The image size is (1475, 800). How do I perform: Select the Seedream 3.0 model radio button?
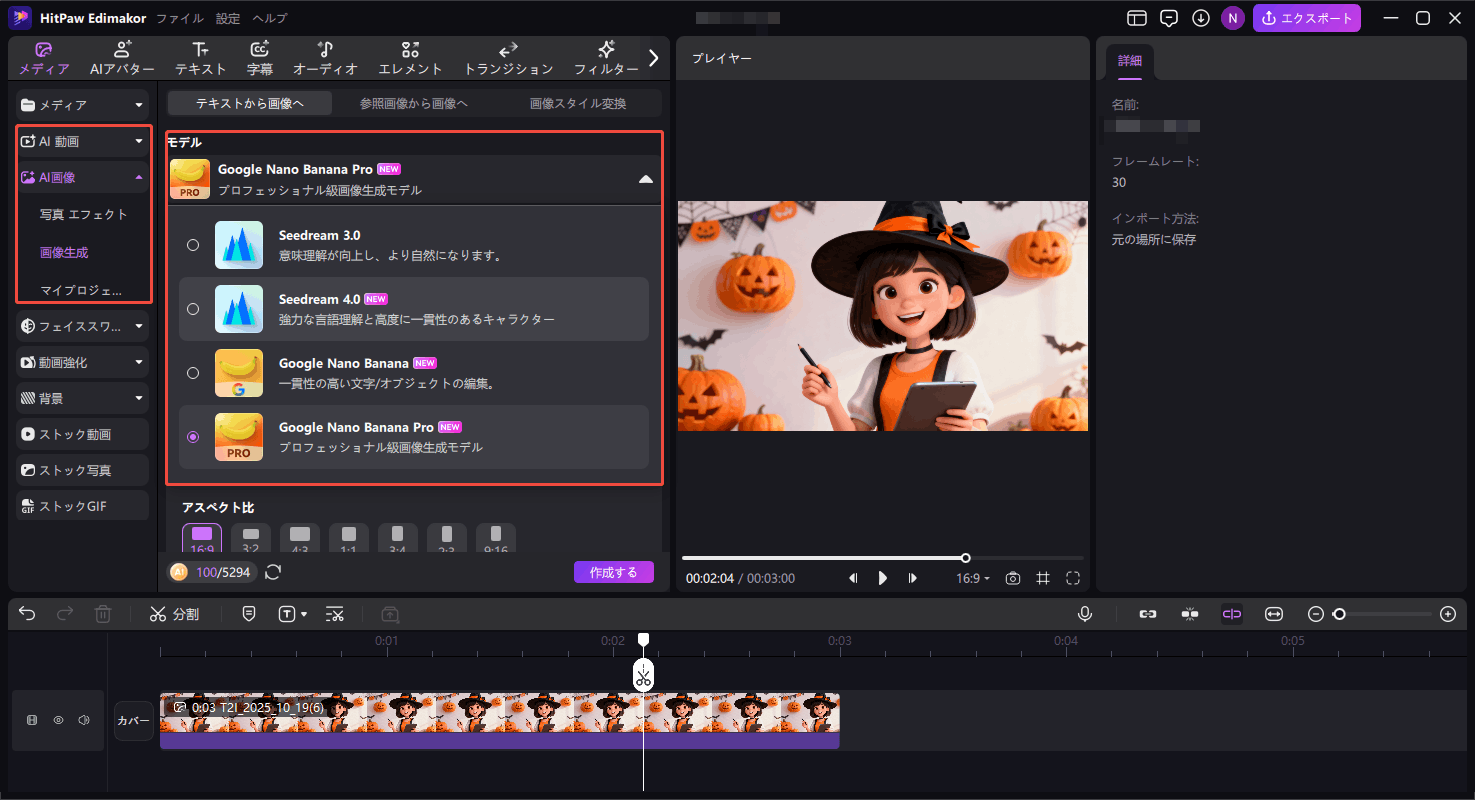(x=193, y=245)
